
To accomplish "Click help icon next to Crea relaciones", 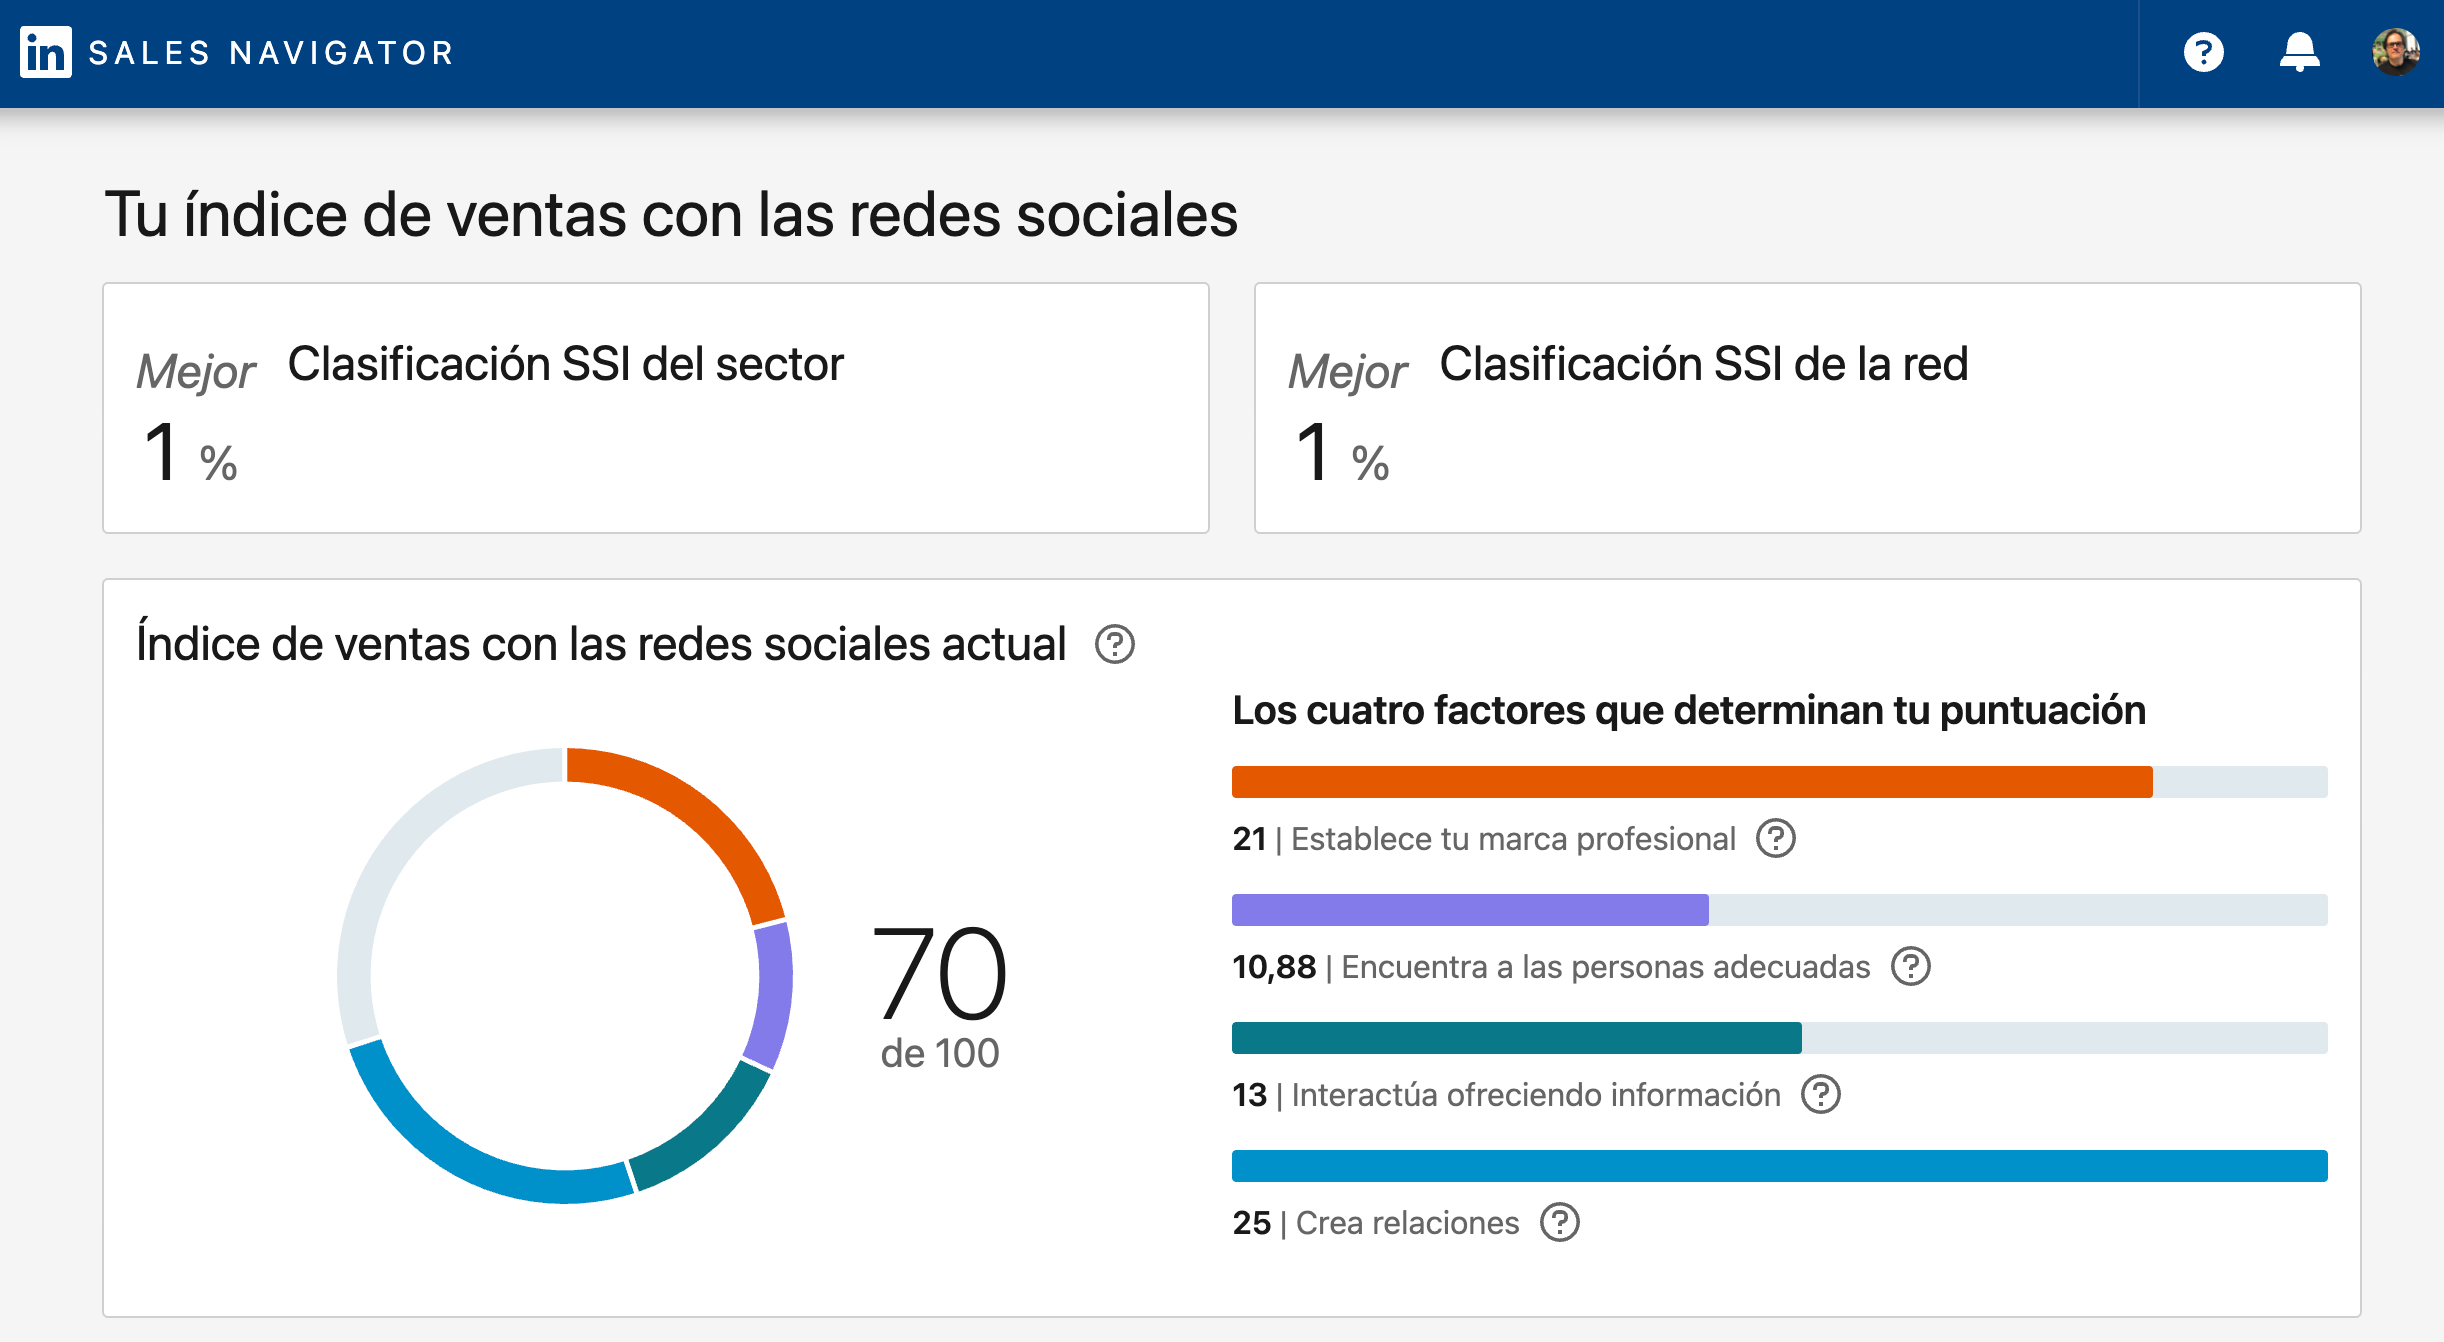I will [x=1559, y=1222].
